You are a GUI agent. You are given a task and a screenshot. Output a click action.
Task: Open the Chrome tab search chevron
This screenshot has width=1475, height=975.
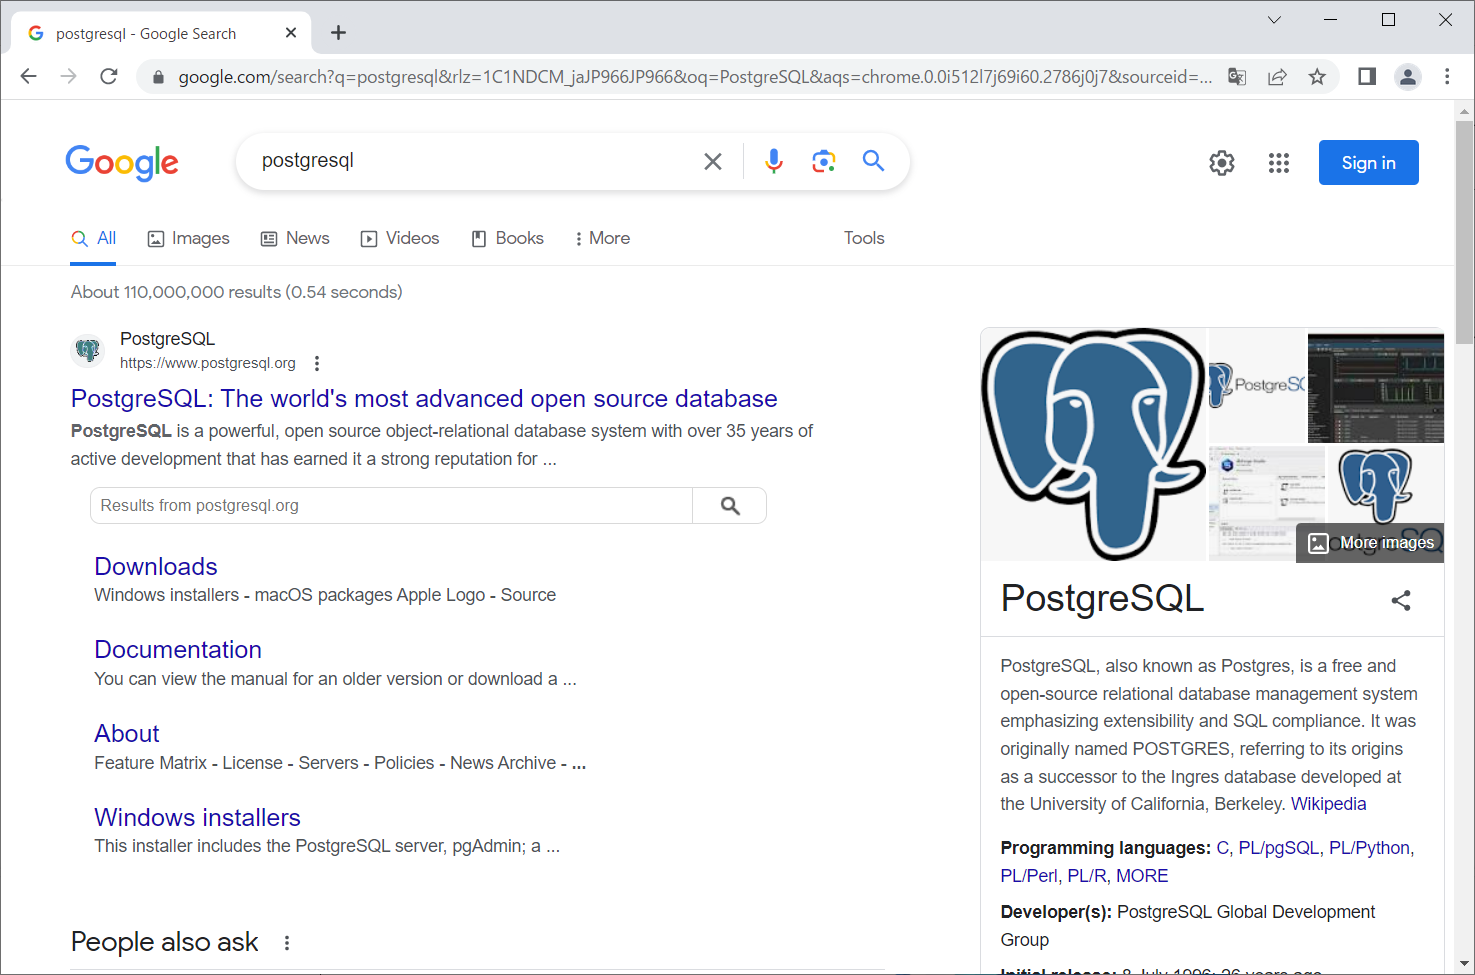[1274, 20]
